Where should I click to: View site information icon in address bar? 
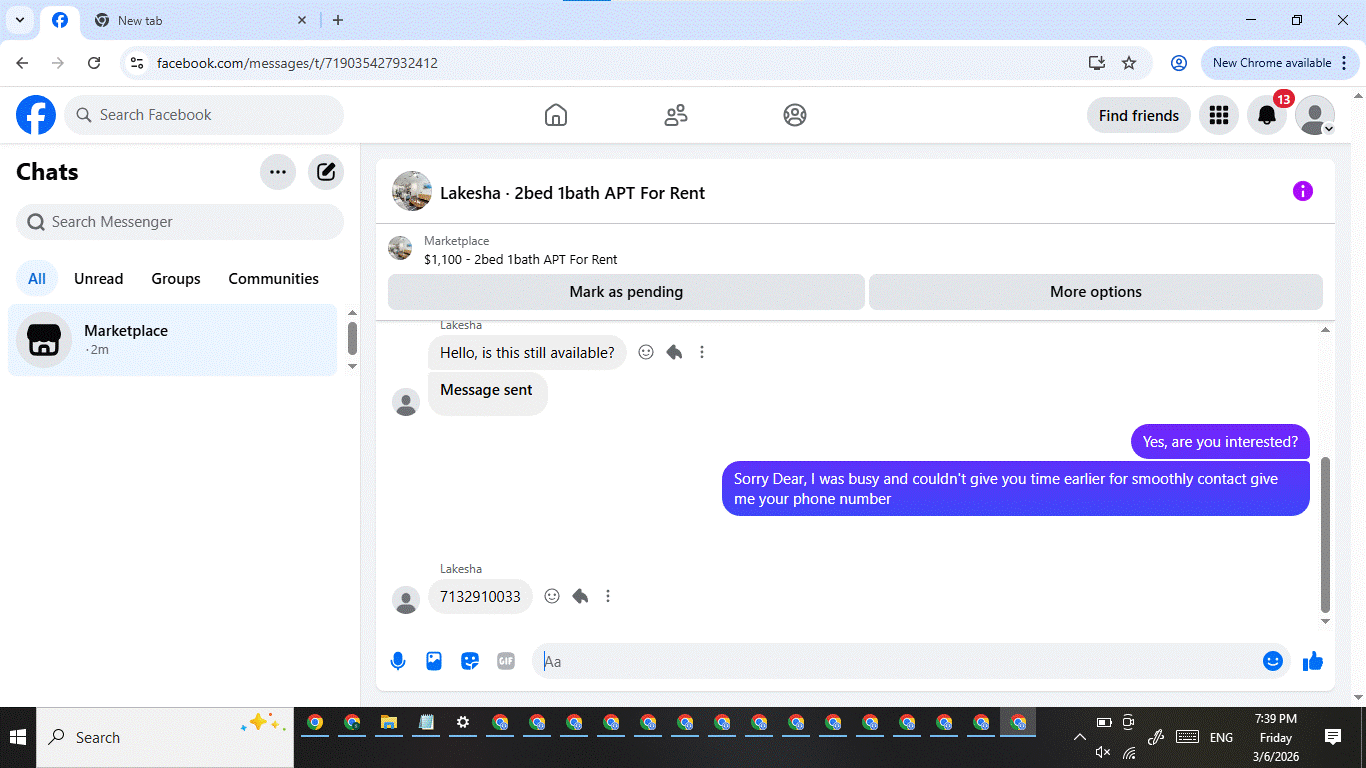(x=138, y=63)
